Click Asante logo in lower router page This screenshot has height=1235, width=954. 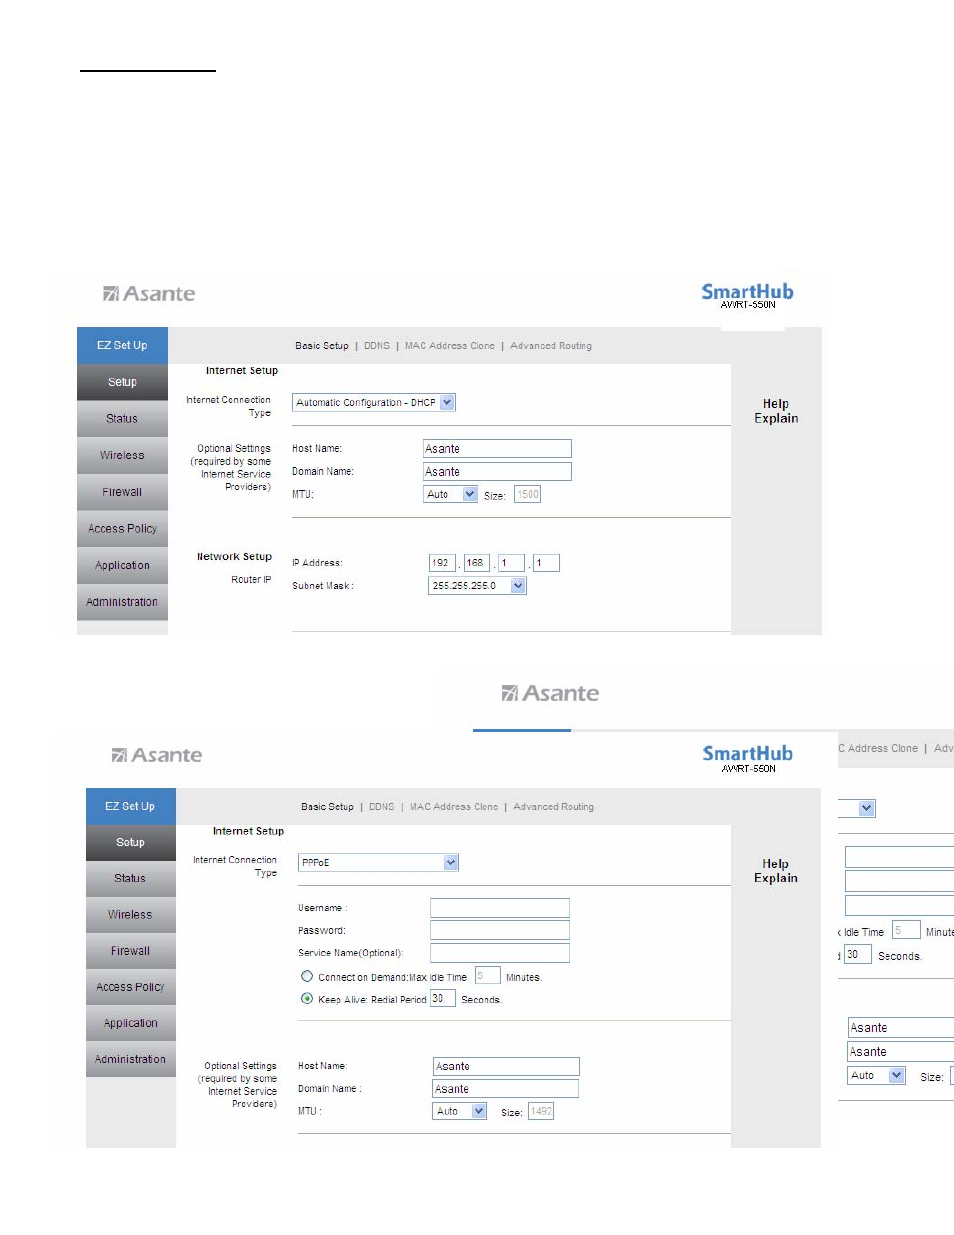tap(157, 755)
